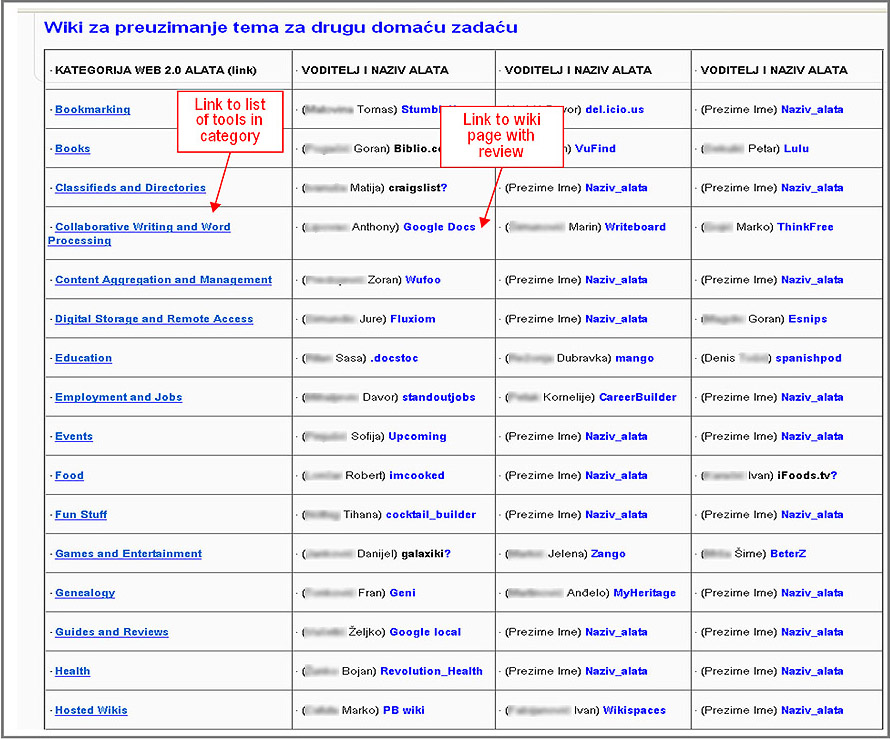Open the spanishpod review page

[x=809, y=358]
